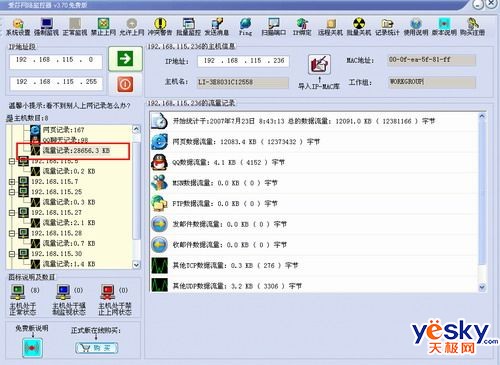Click the 购买 shopping cart button
This screenshot has width=500, height=365.
[97, 348]
